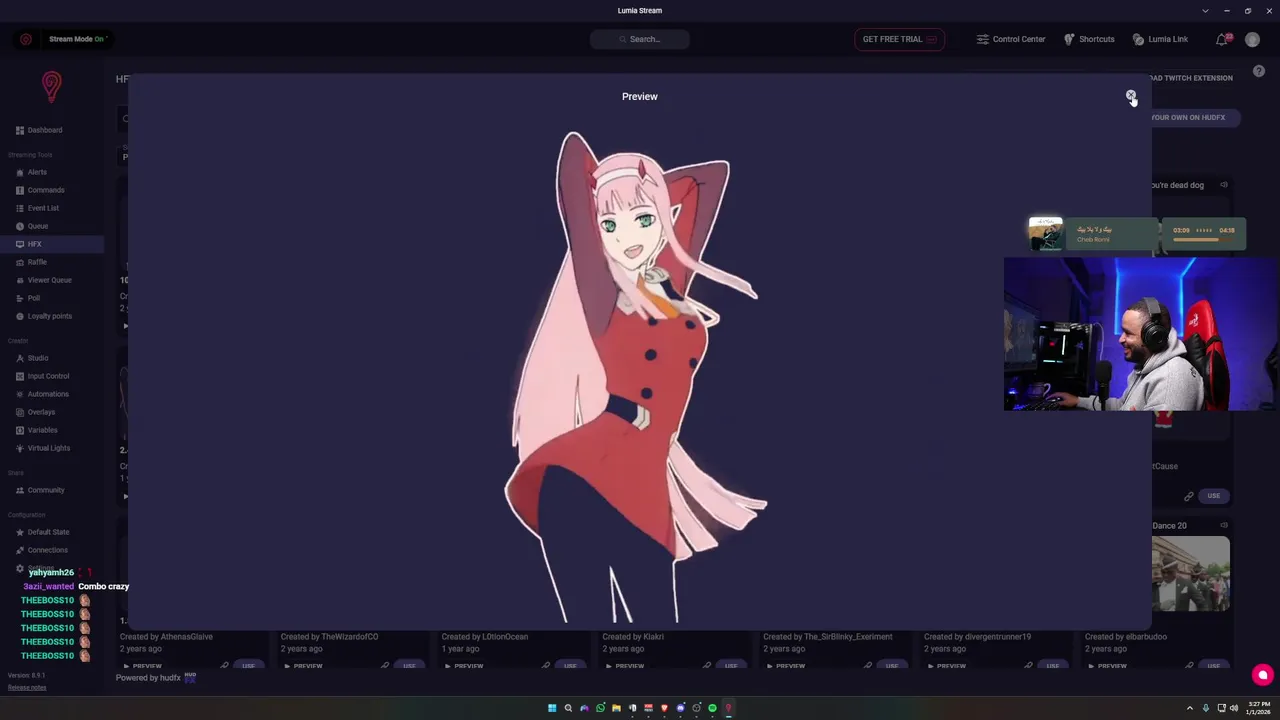1280x720 pixels.
Task: Click the Lumia Stream logo in sidebar
Action: tap(52, 86)
